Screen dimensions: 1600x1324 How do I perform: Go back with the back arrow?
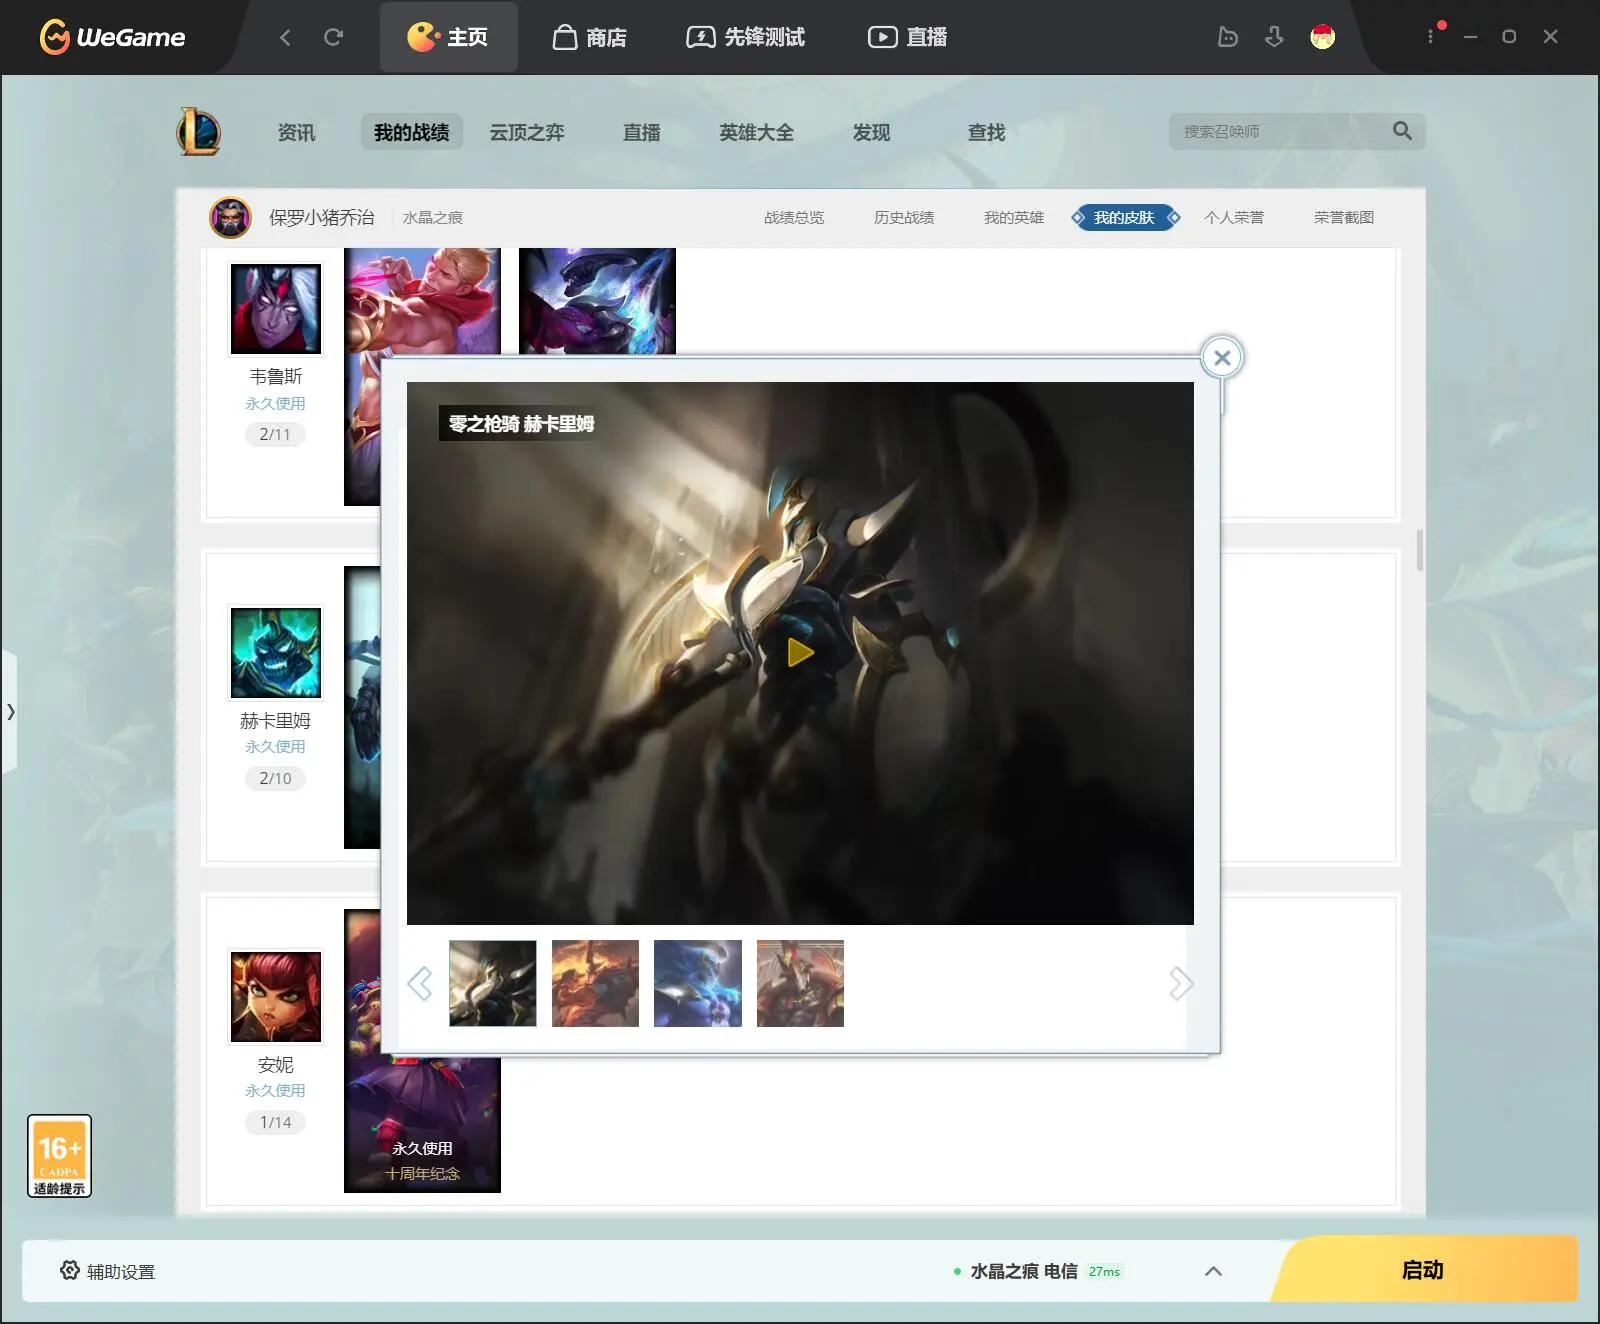coord(285,37)
